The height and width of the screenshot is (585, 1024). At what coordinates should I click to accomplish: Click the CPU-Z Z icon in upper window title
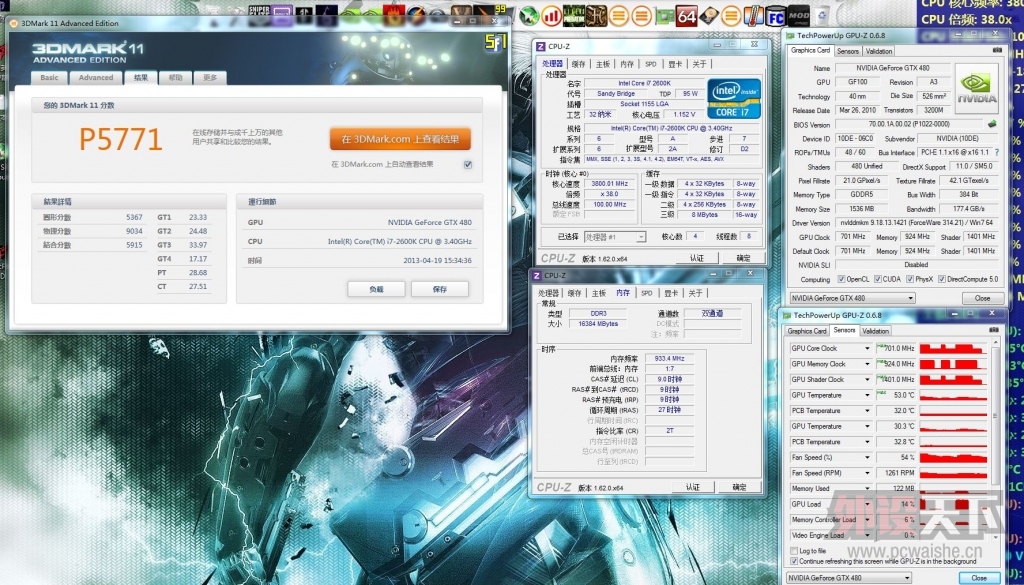(541, 45)
